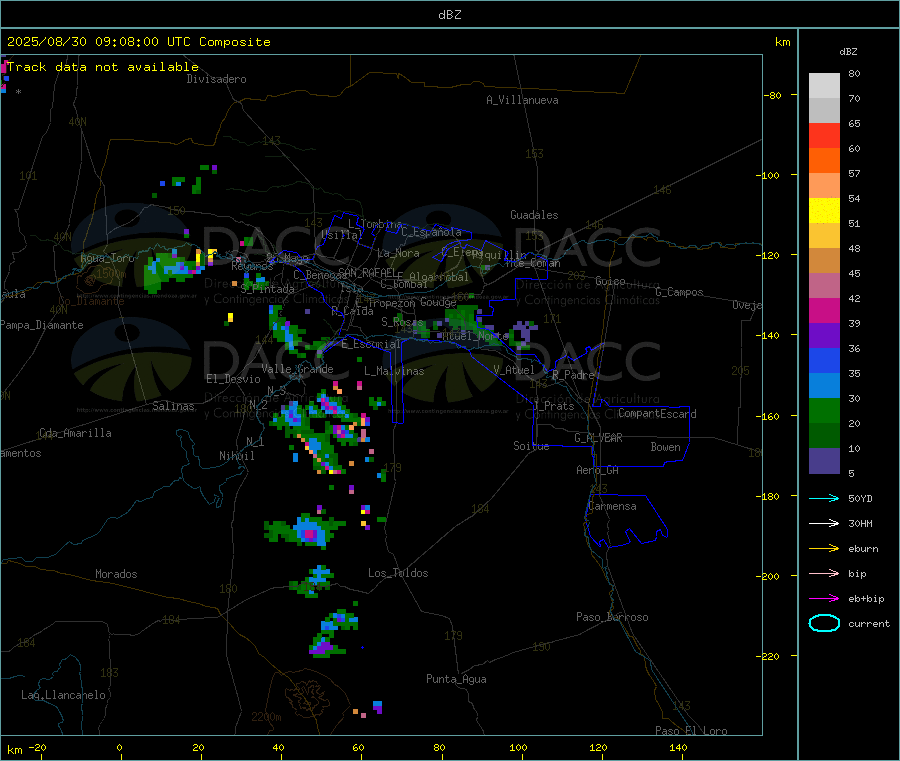
Task: Click the SAN_RAFAEL city label
Action: point(367,272)
